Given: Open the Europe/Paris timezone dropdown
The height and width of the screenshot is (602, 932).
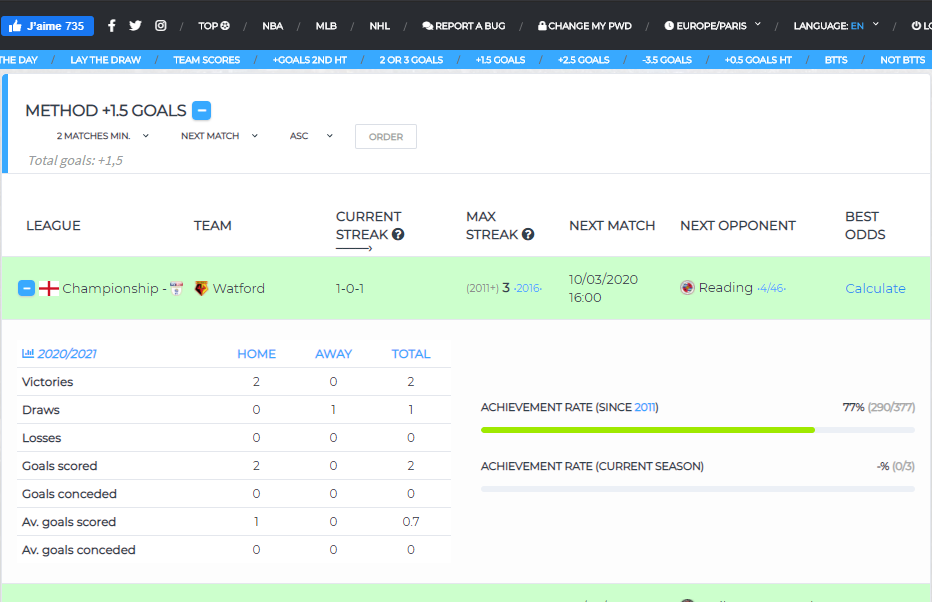Looking at the screenshot, I should (x=712, y=26).
